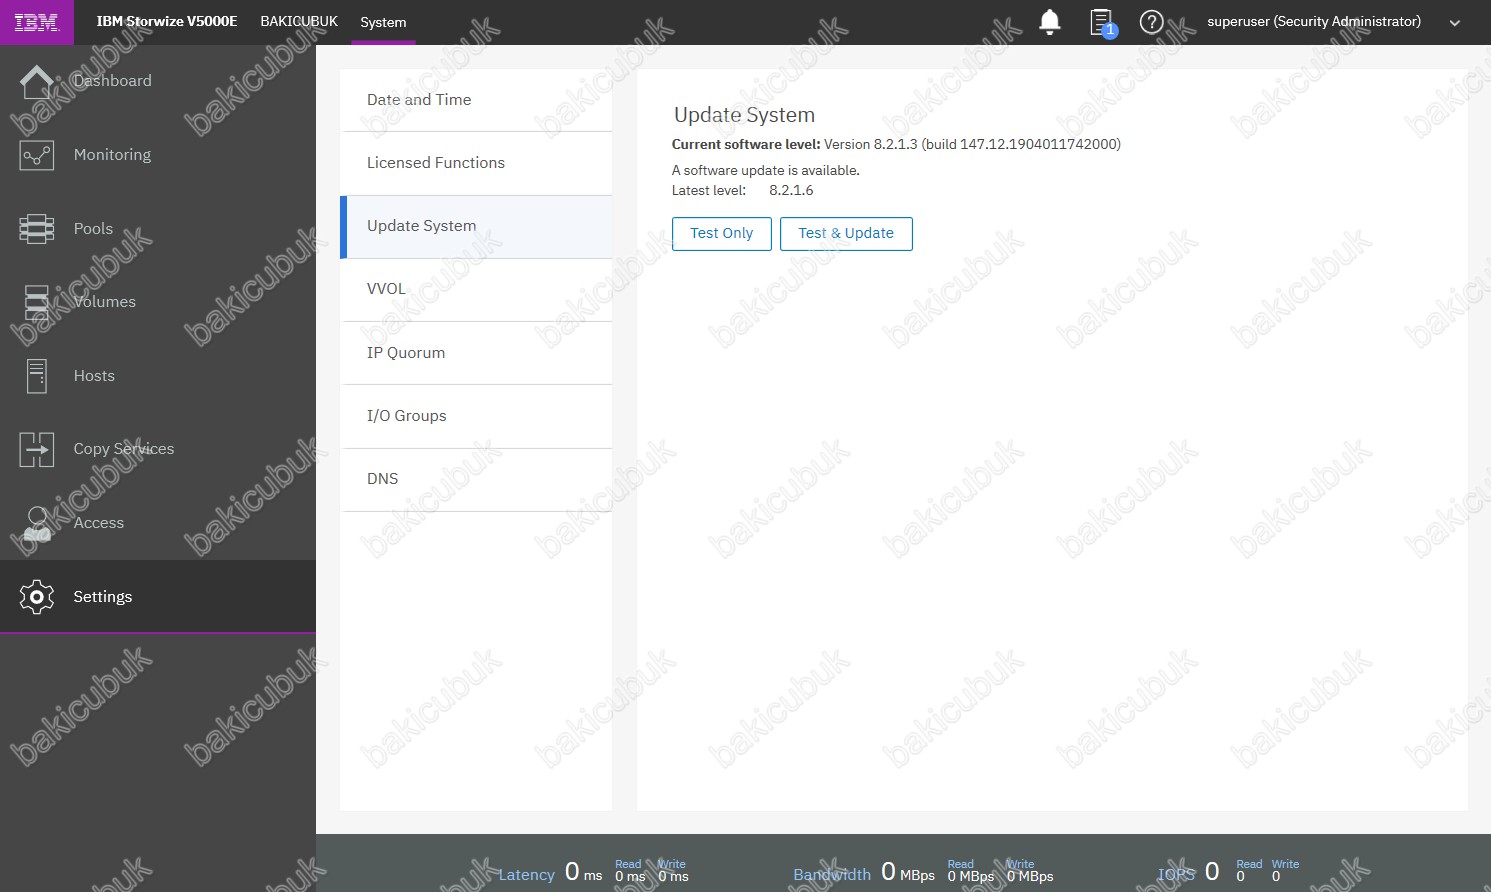
Task: Open Volumes menu item
Action: tap(105, 302)
